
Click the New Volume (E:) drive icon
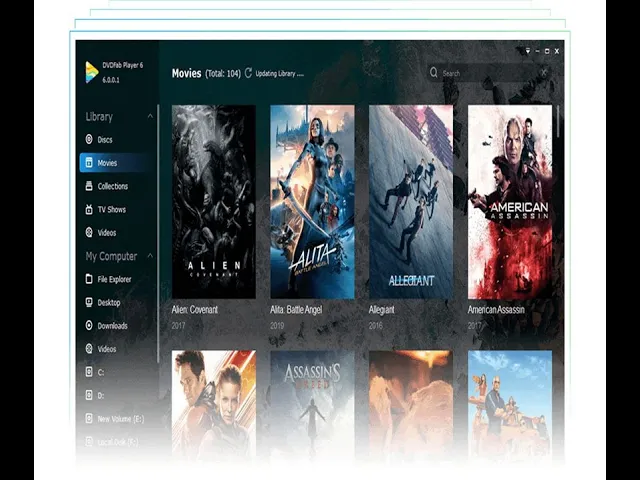(x=89, y=418)
